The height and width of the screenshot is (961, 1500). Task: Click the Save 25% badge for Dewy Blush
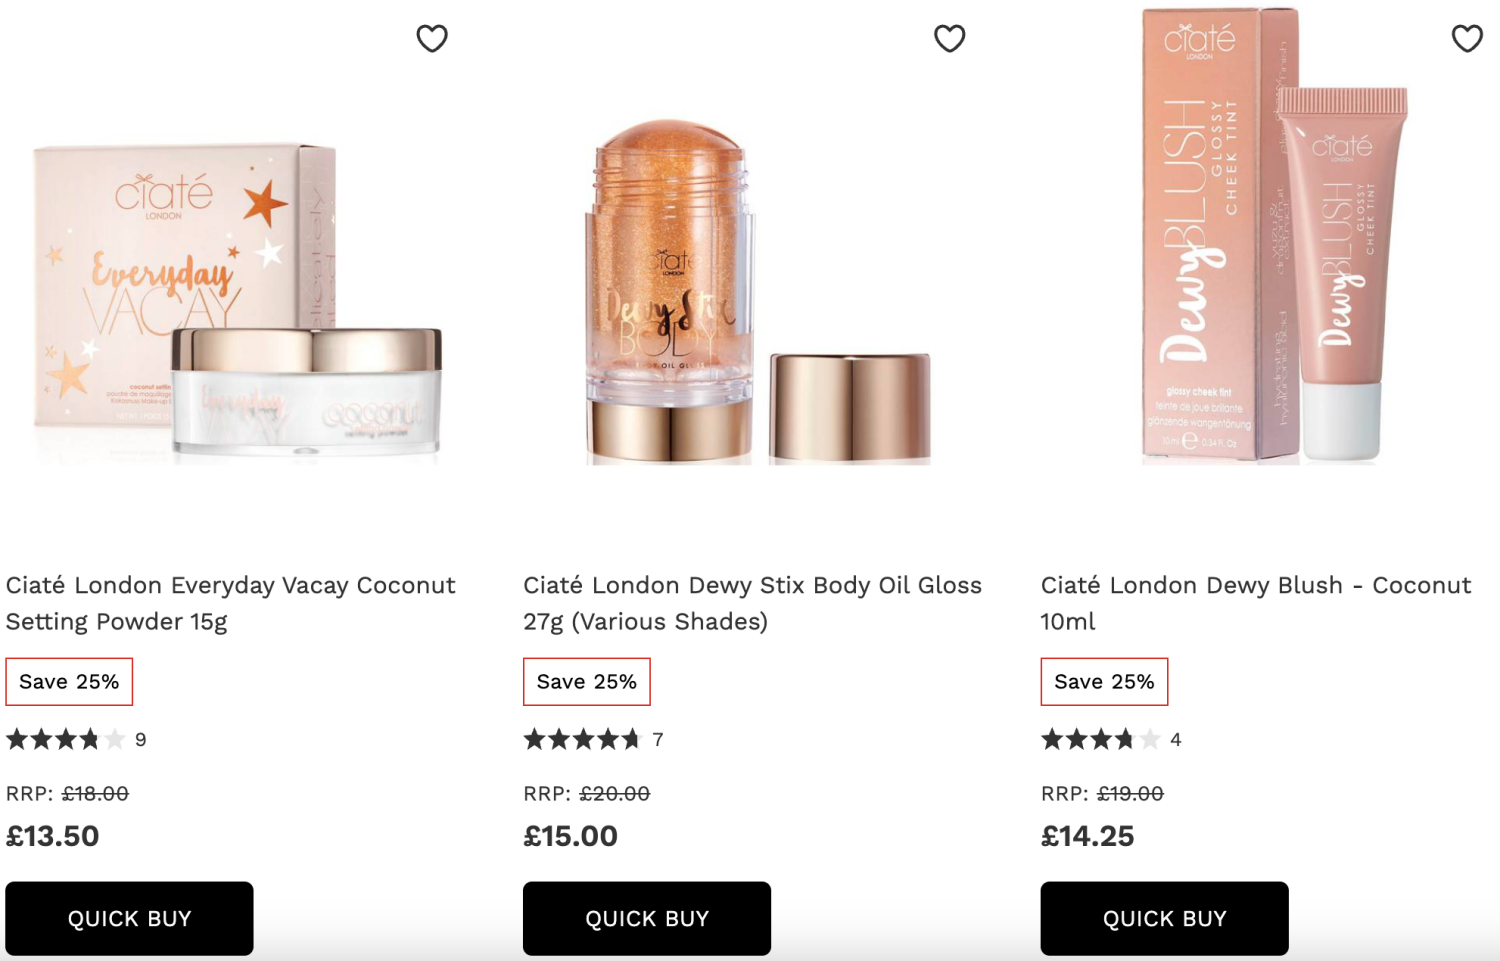(1104, 682)
